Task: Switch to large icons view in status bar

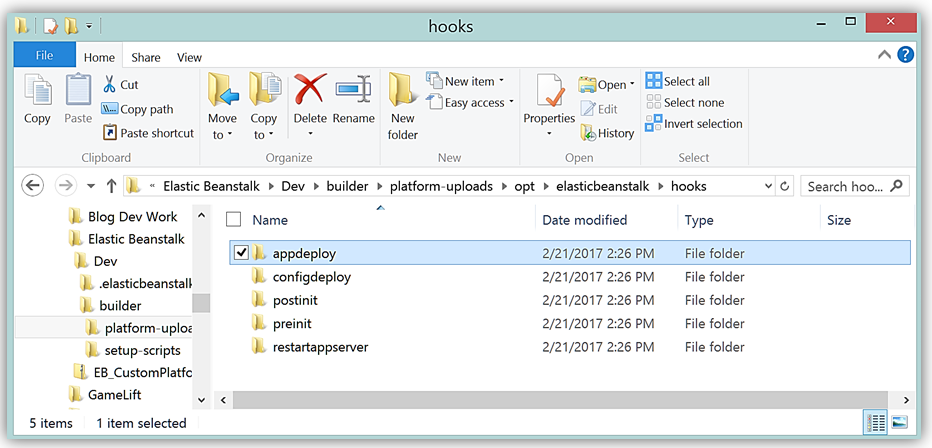Action: coord(899,423)
